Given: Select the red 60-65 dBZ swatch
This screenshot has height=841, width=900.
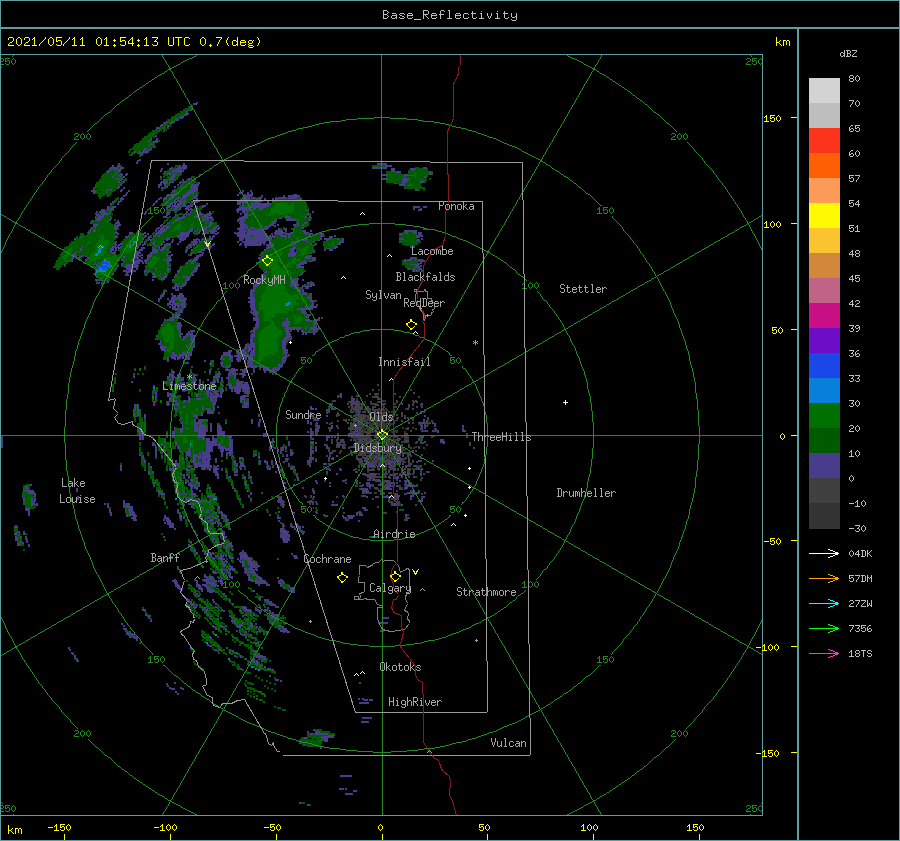Looking at the screenshot, I should tap(824, 141).
